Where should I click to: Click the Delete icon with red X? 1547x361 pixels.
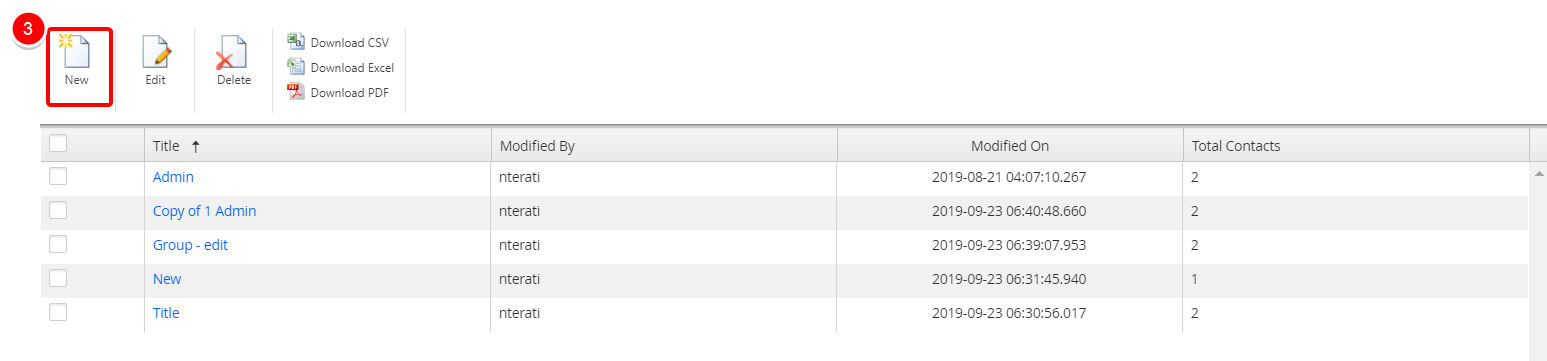click(x=233, y=52)
